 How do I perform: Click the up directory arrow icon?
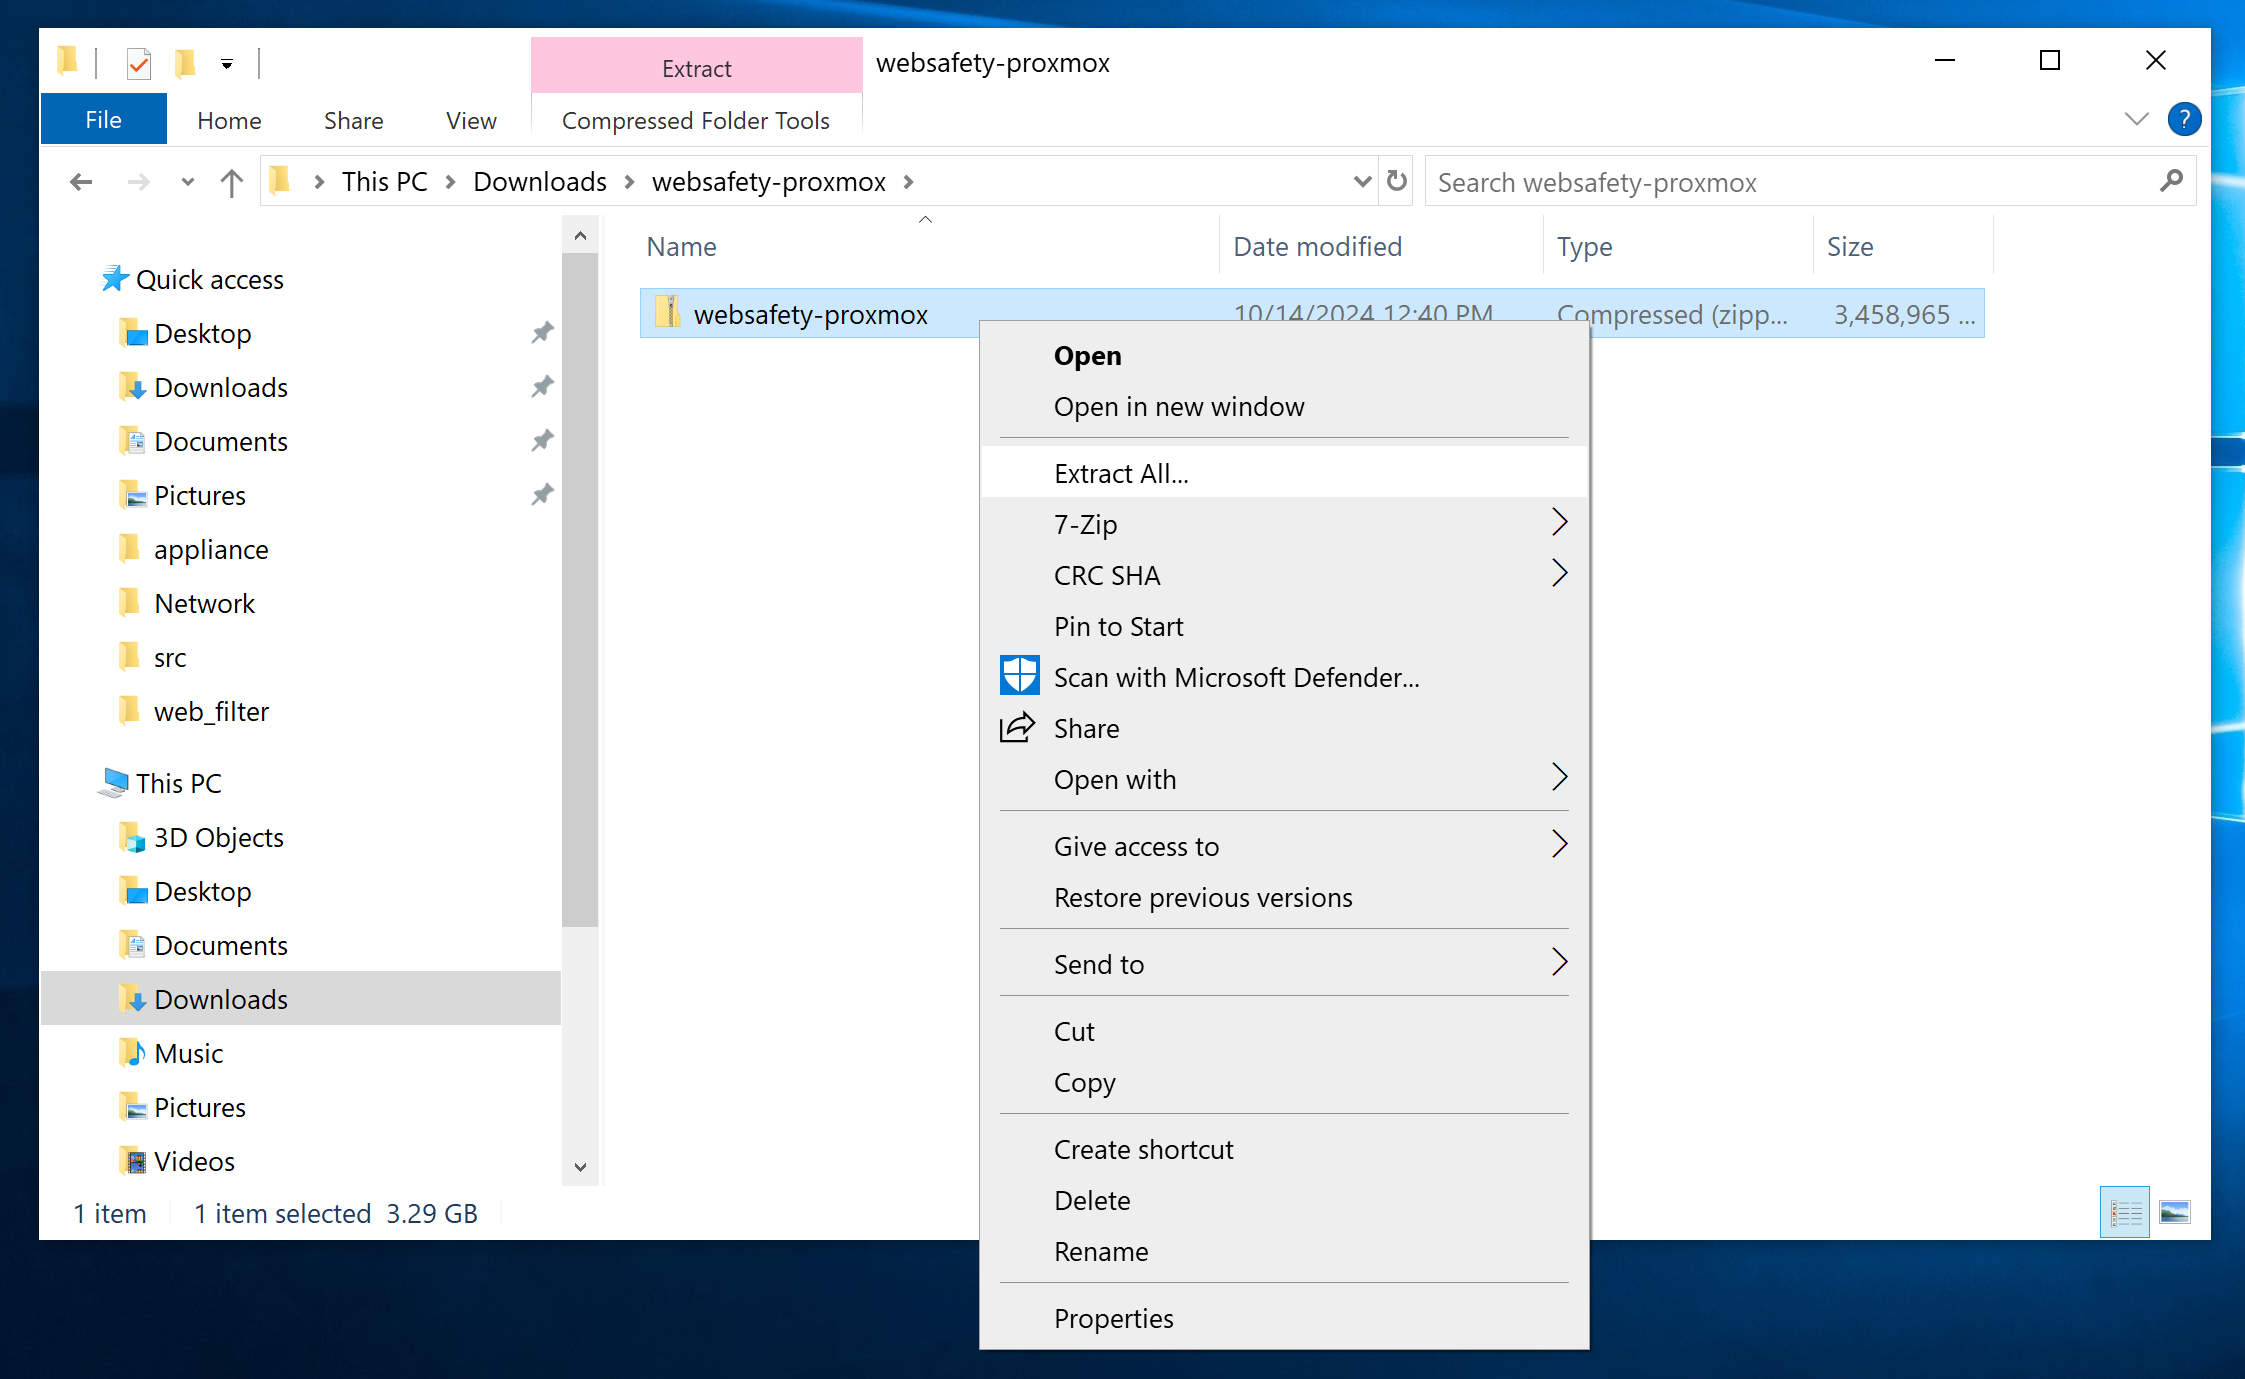pos(231,181)
